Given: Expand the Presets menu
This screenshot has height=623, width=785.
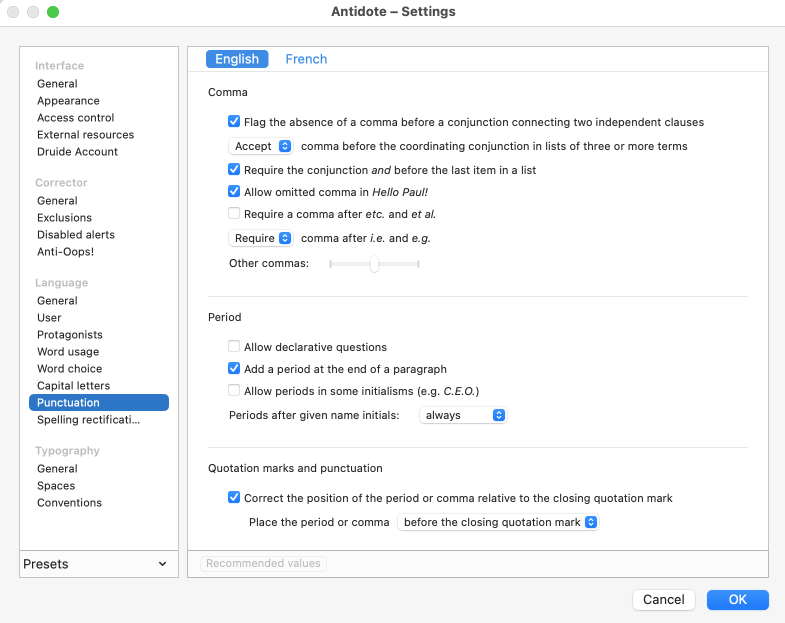Looking at the screenshot, I should (x=96, y=564).
